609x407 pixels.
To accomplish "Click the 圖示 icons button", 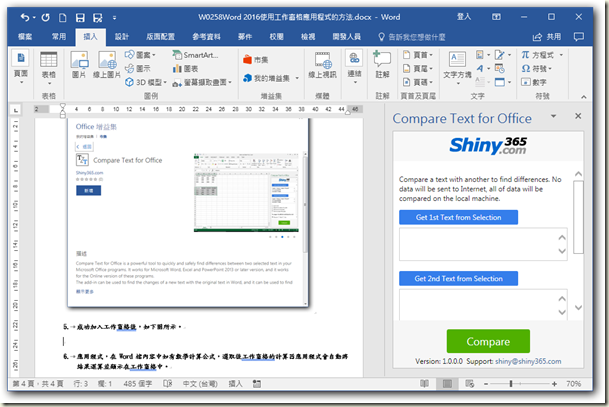I will [138, 69].
